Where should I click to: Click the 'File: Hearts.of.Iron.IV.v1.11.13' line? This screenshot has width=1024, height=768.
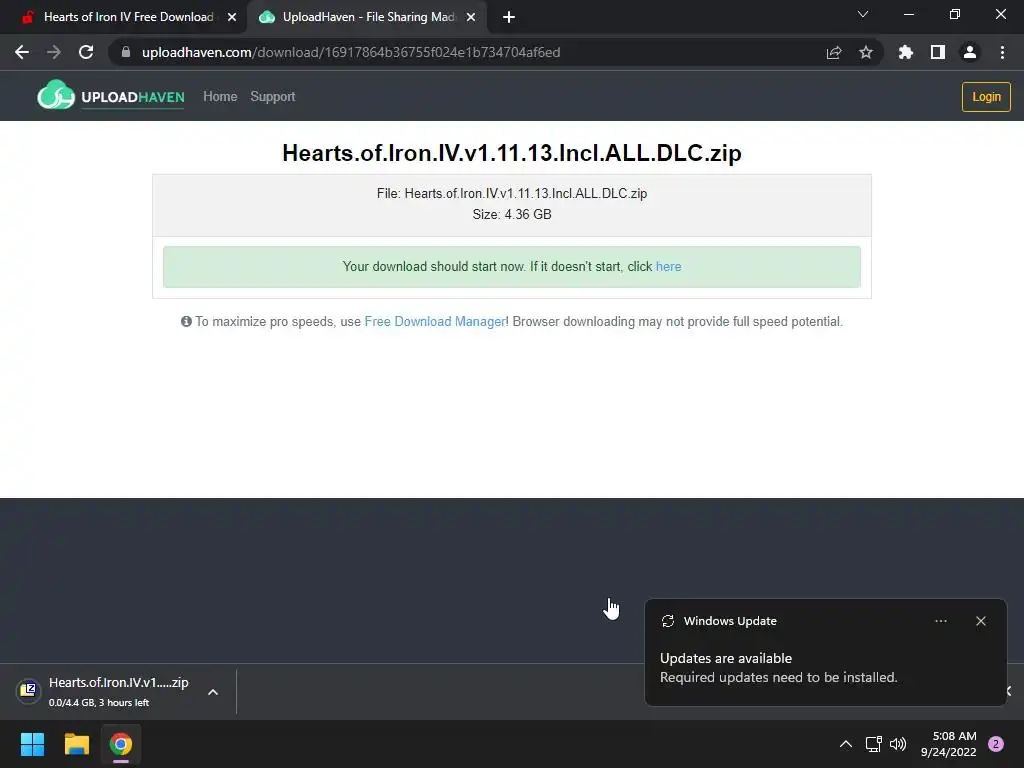click(512, 193)
